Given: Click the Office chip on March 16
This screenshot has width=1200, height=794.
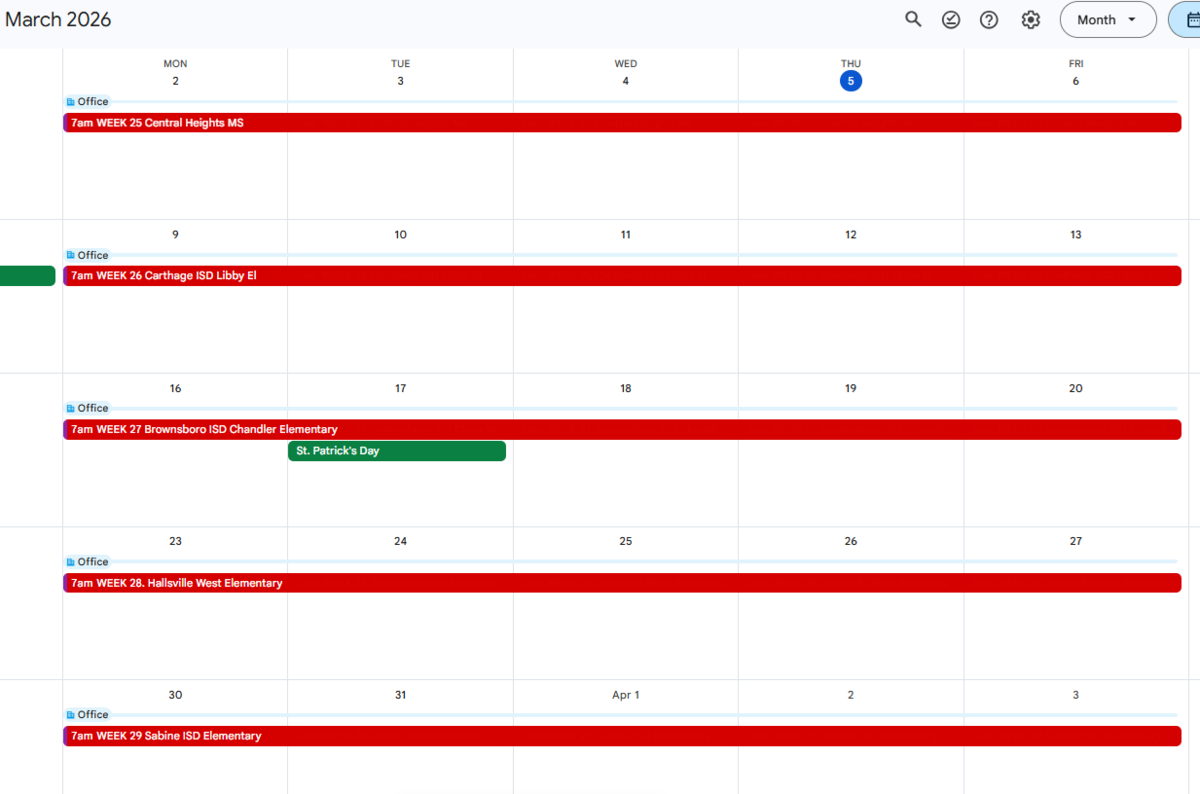Looking at the screenshot, I should (x=90, y=408).
